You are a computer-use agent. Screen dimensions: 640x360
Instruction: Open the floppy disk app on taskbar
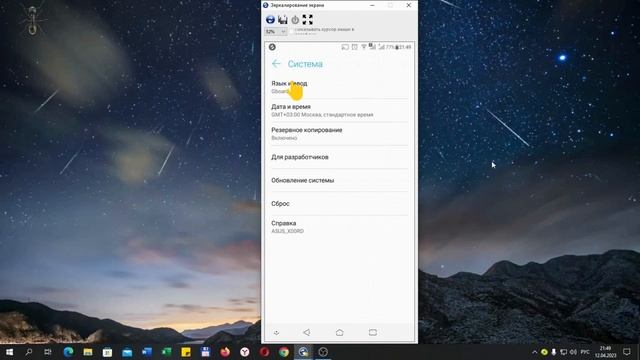click(x=205, y=352)
